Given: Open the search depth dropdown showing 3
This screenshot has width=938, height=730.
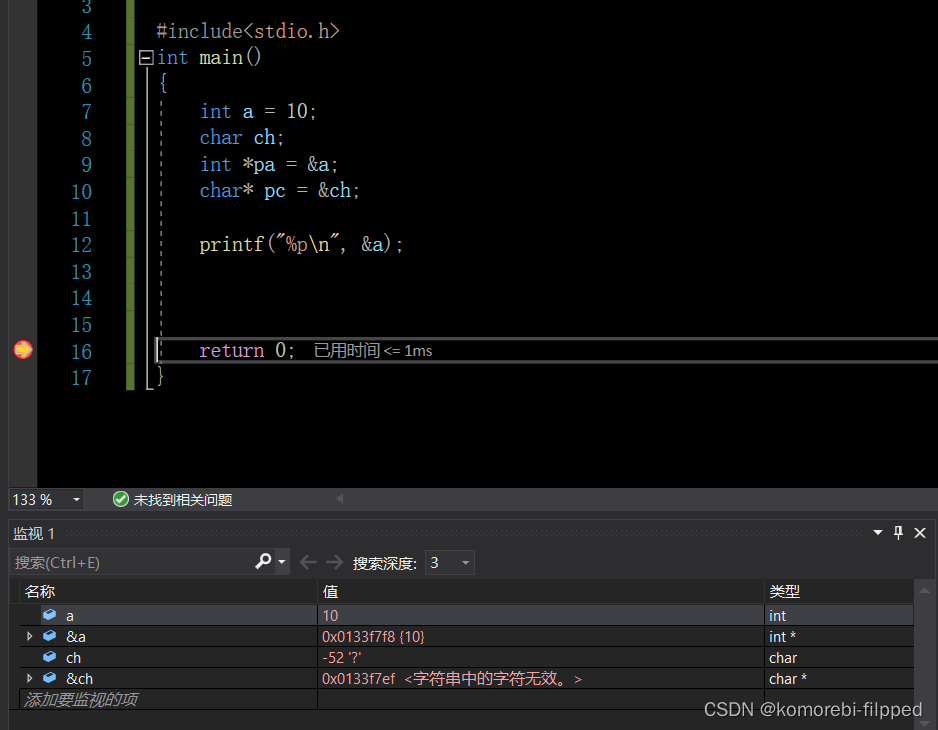Looking at the screenshot, I should [x=449, y=562].
